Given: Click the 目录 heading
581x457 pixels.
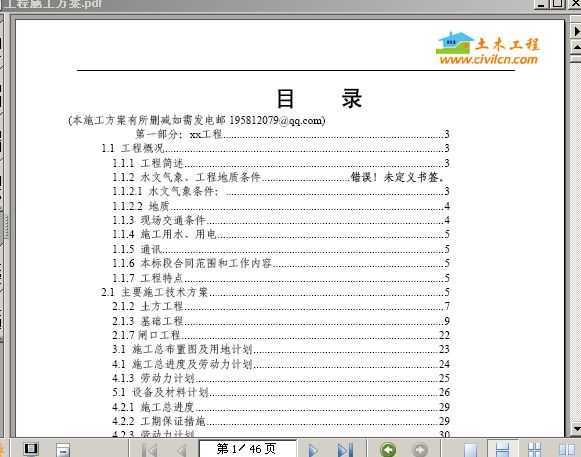Looking at the screenshot, I should [x=319, y=99].
